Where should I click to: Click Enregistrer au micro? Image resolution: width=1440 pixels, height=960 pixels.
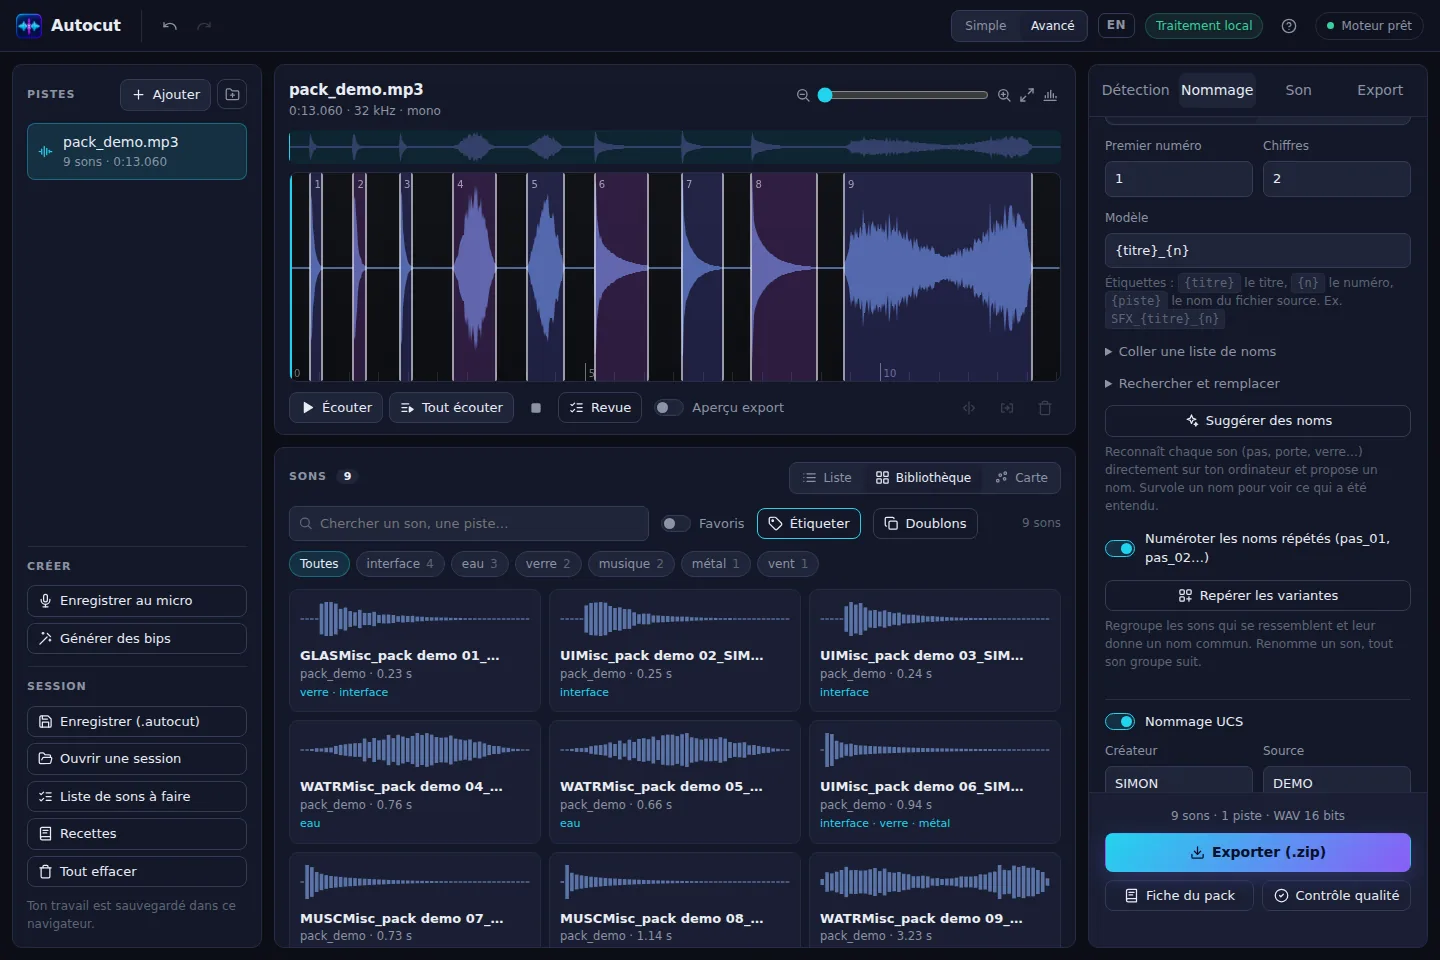coord(137,601)
